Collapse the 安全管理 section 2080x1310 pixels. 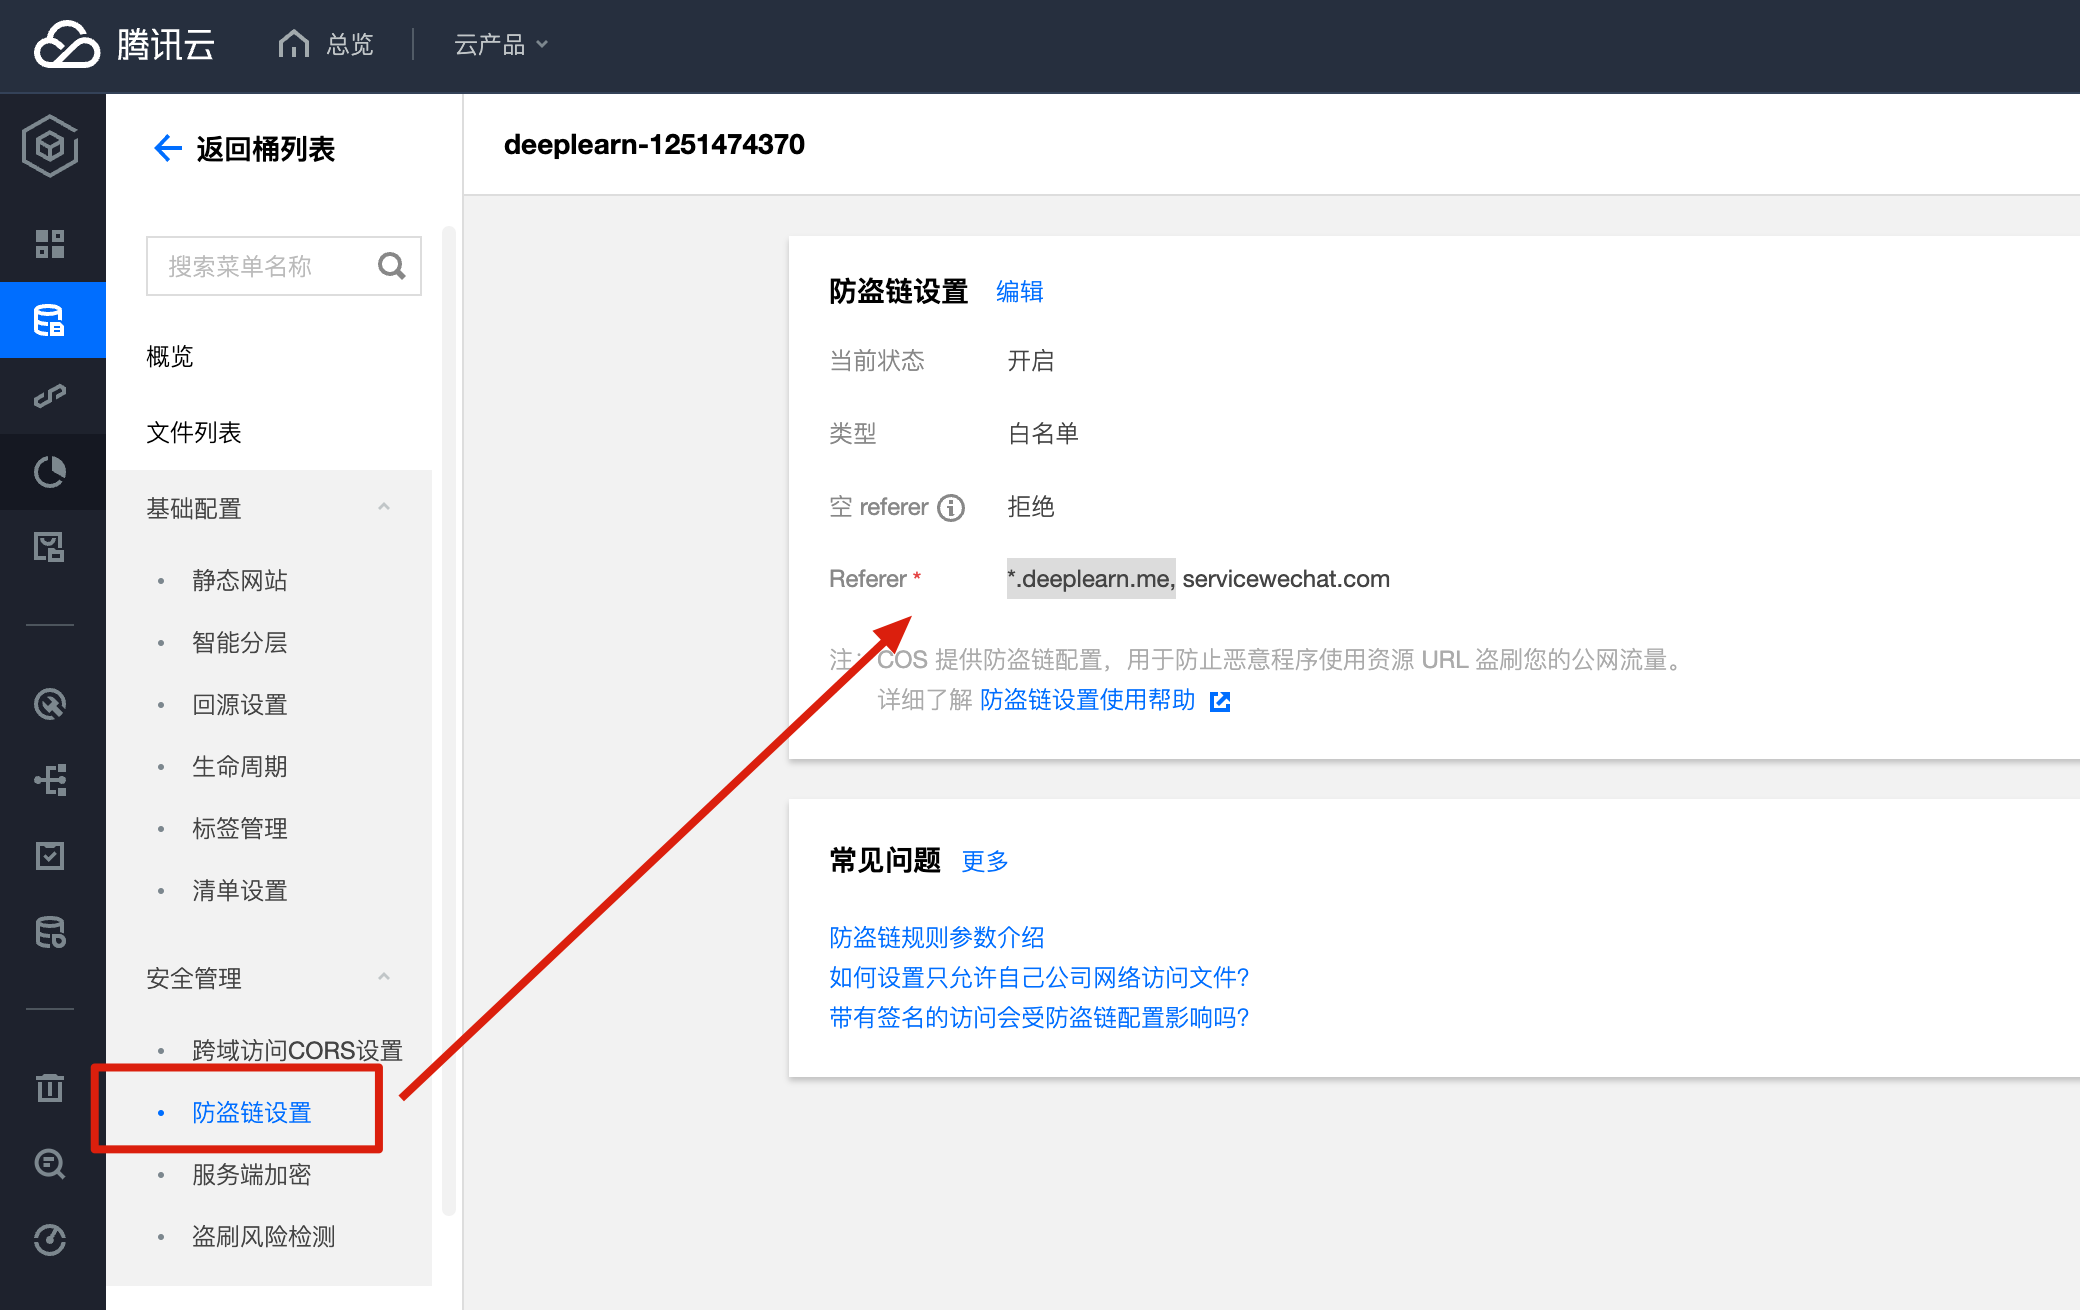point(383,978)
